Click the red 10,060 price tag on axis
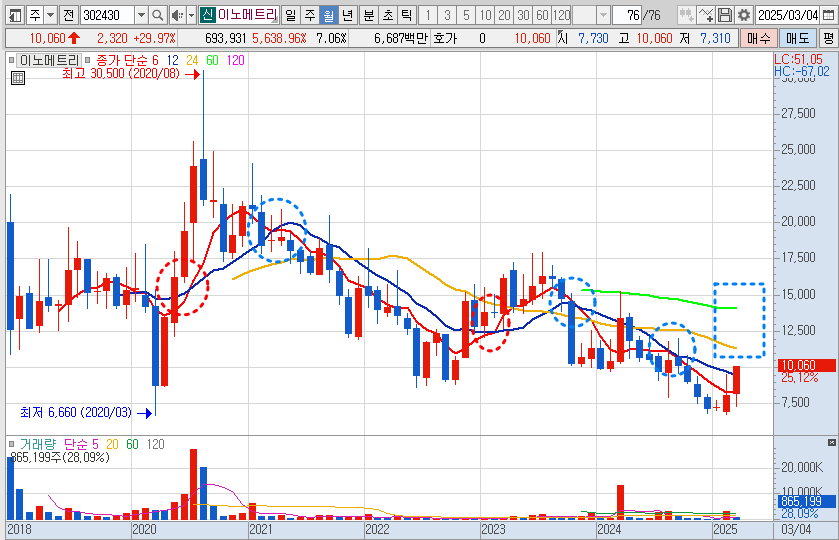 806,366
